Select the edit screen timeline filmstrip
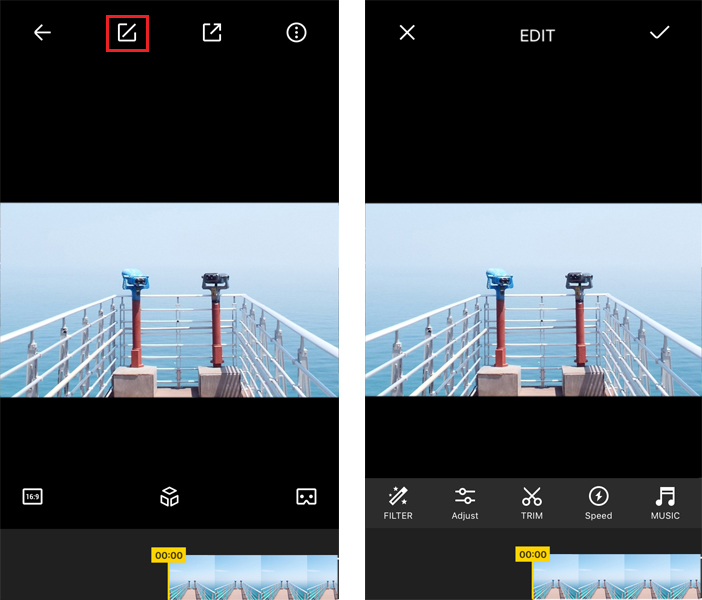 [617, 577]
